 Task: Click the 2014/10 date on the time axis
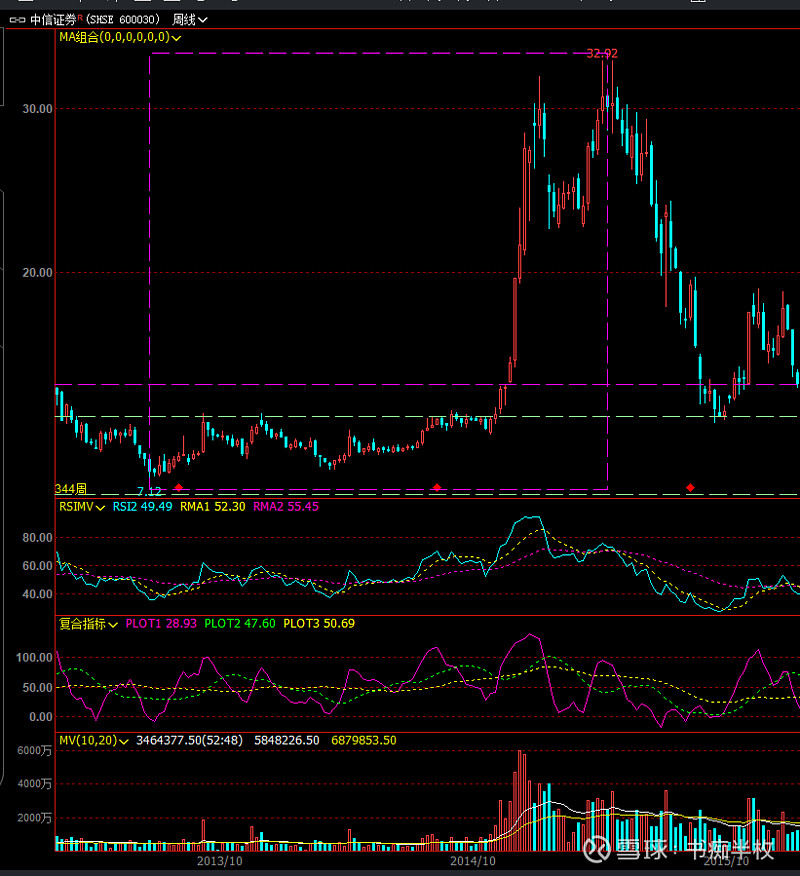(x=473, y=861)
